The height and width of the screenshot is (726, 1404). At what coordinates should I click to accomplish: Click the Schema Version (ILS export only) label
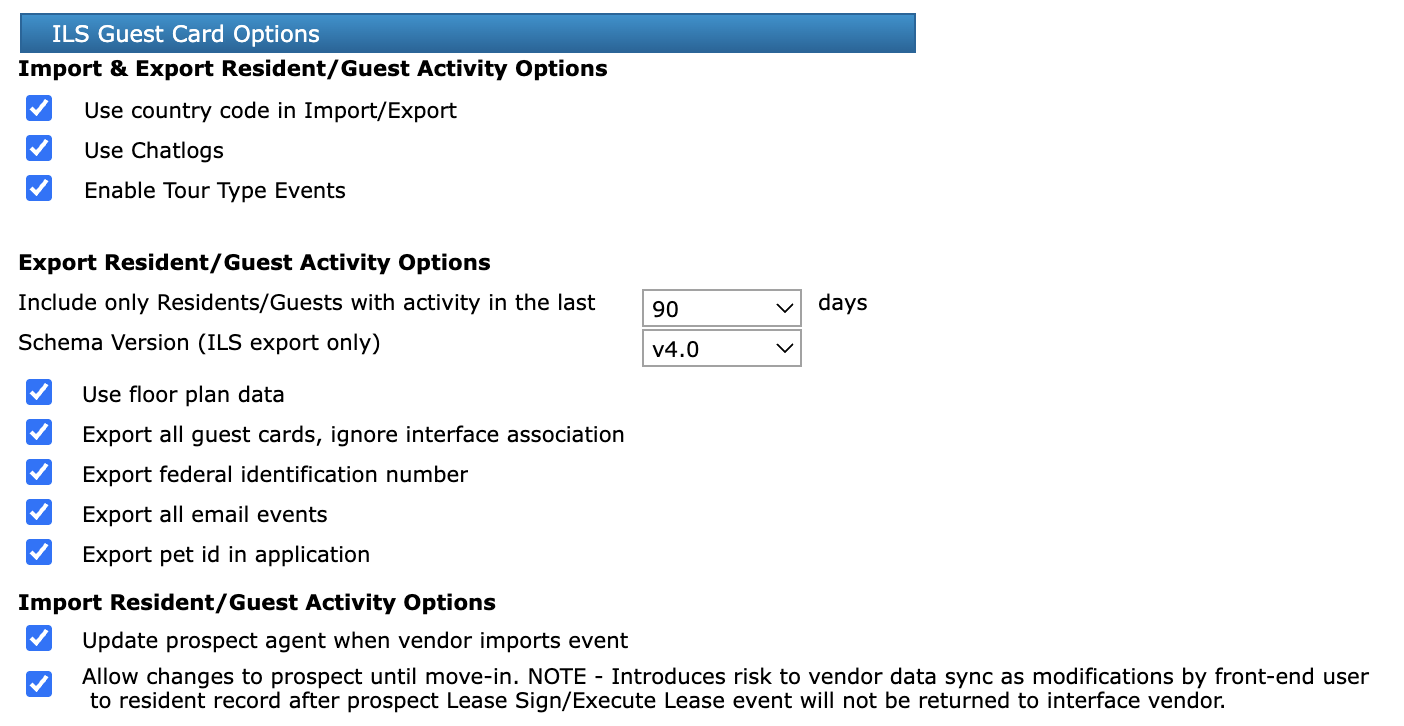click(x=200, y=343)
